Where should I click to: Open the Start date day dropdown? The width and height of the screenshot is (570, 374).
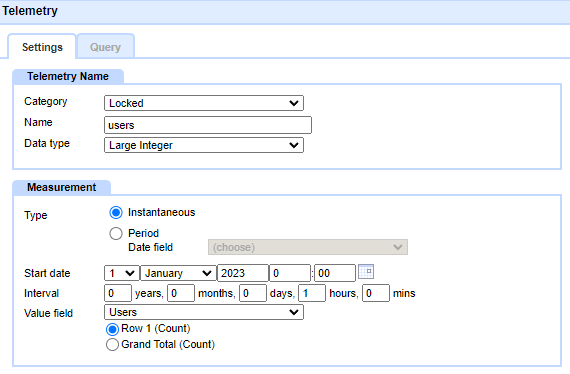tap(122, 273)
